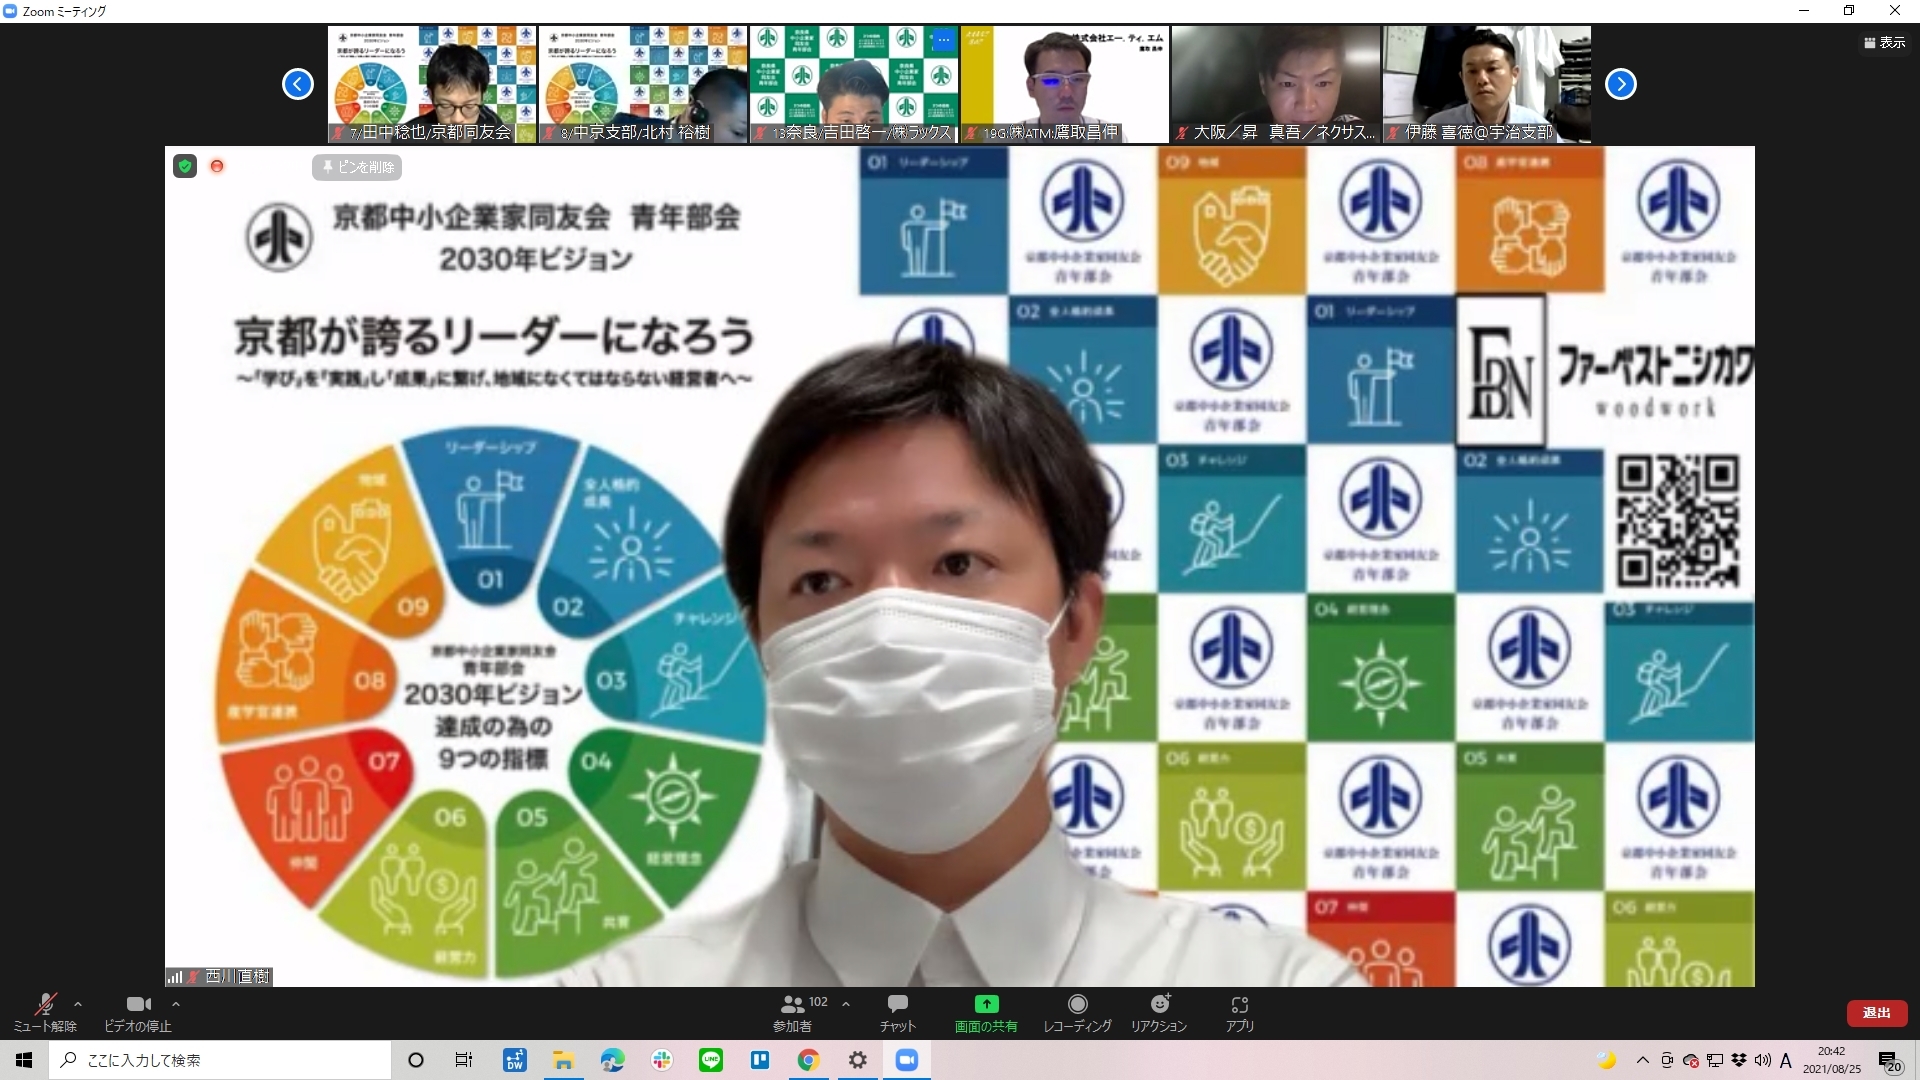
Task: Remove pin with ピンを削除 button
Action: pos(357,167)
